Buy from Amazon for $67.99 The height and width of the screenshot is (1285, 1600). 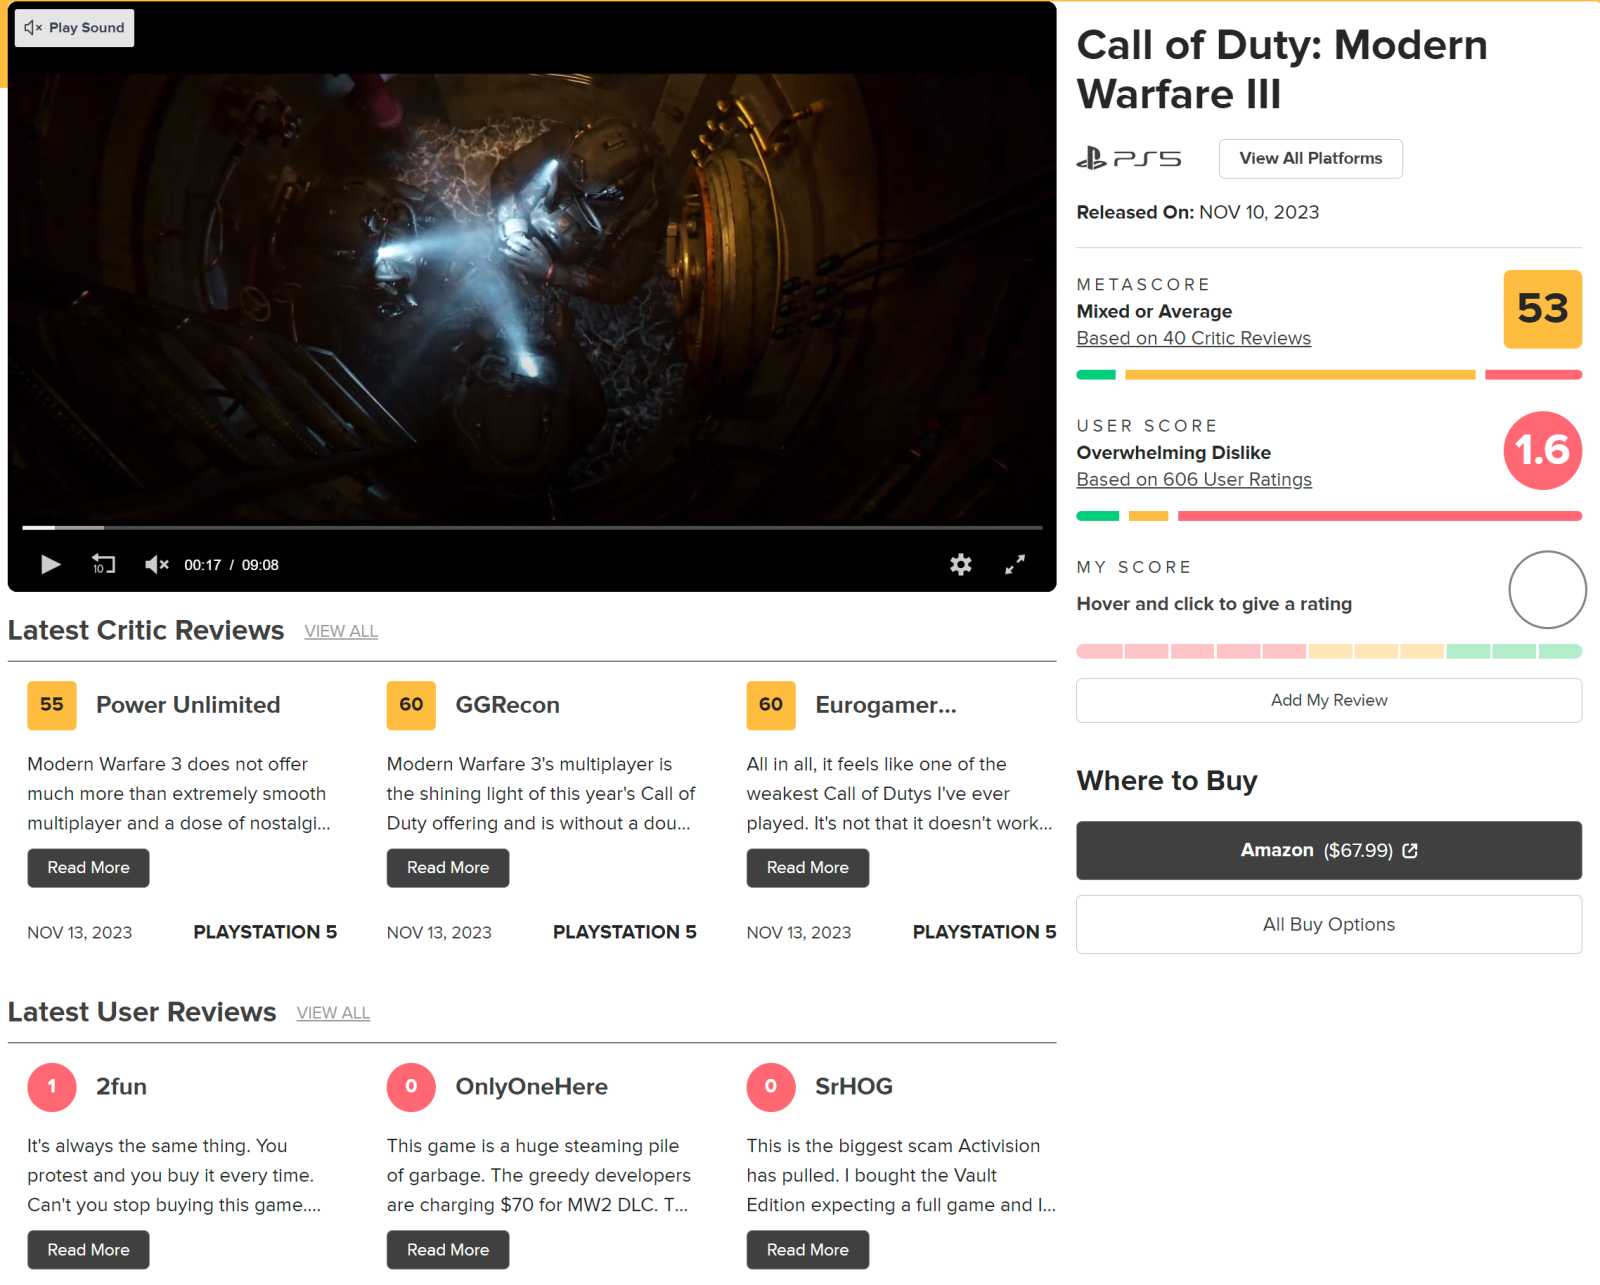point(1328,851)
